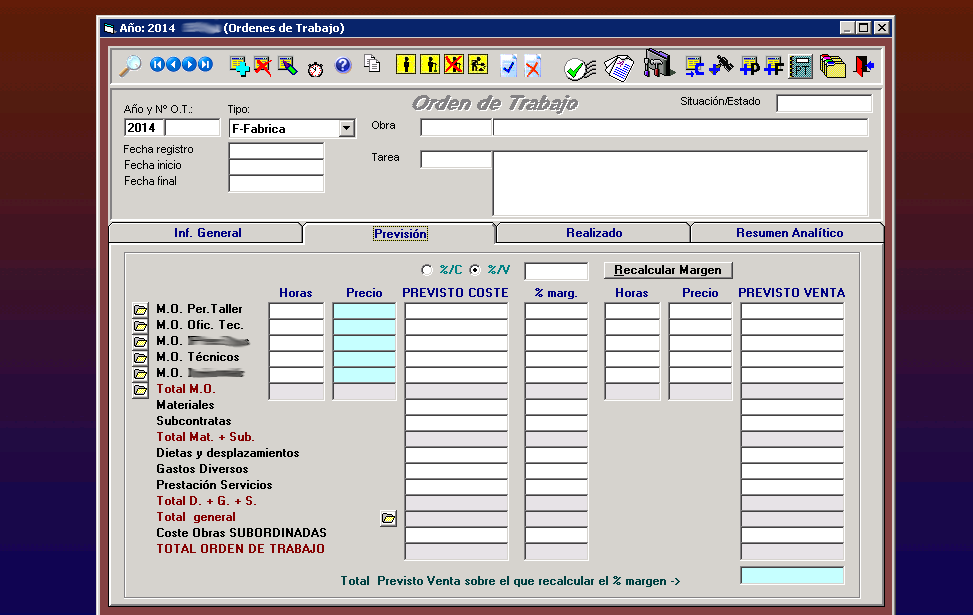Click the document with blue checkmark icon
Viewport: 973px width, 615px height.
[509, 66]
